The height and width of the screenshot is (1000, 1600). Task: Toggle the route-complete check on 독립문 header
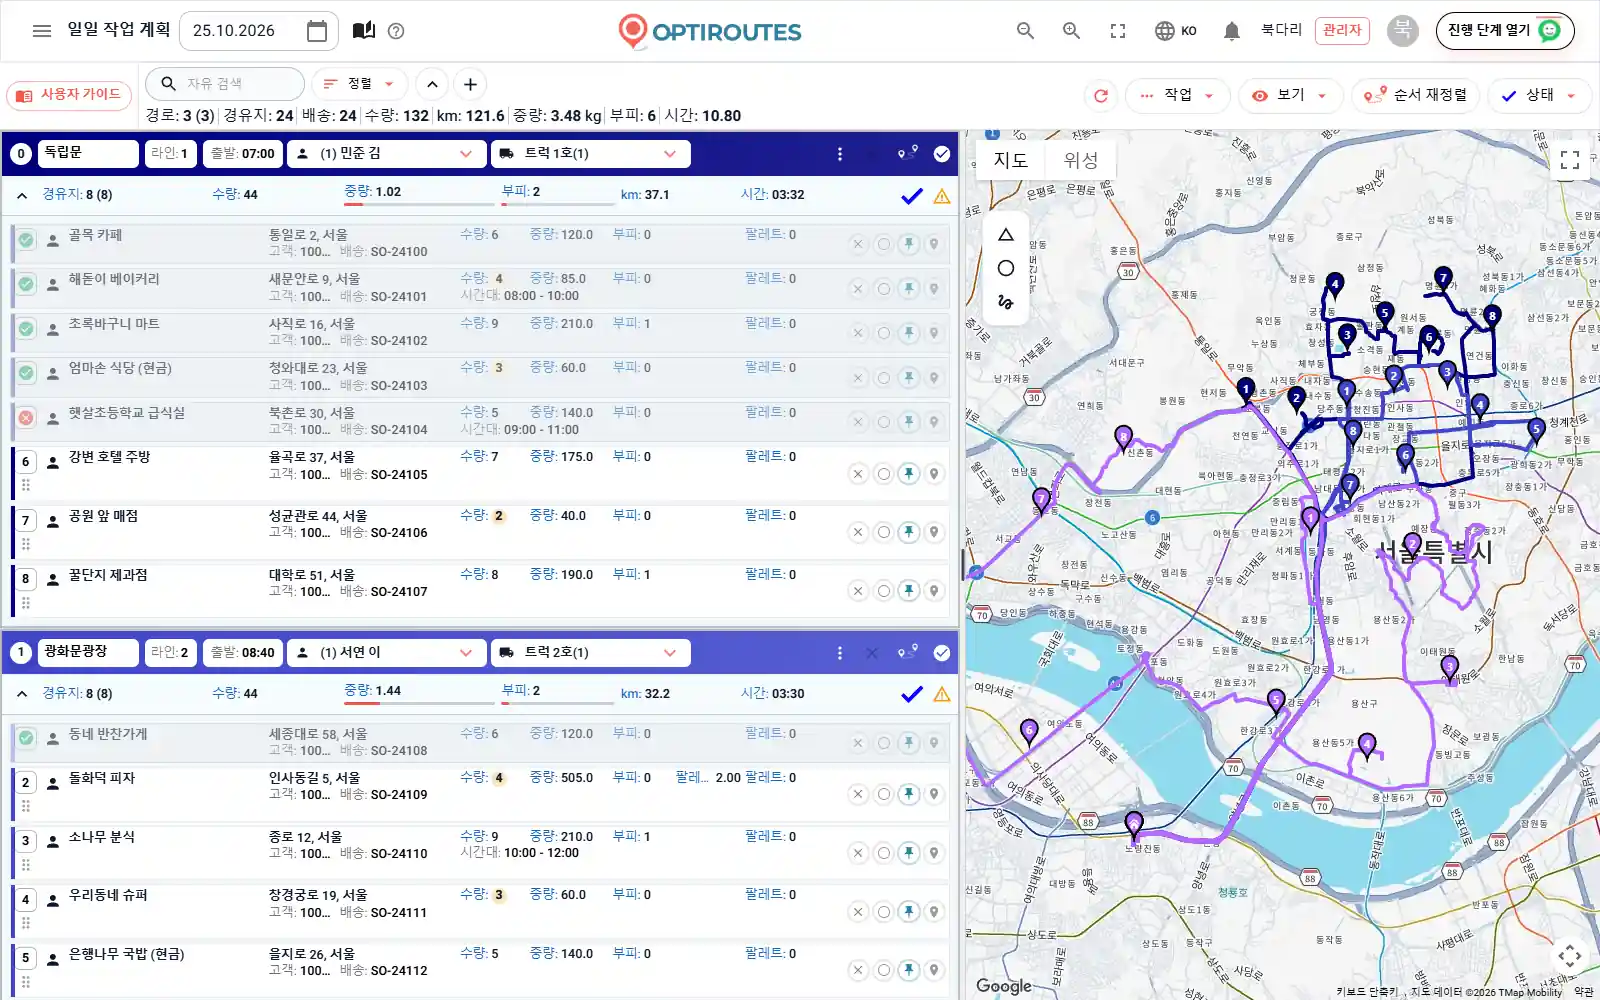[x=942, y=154]
